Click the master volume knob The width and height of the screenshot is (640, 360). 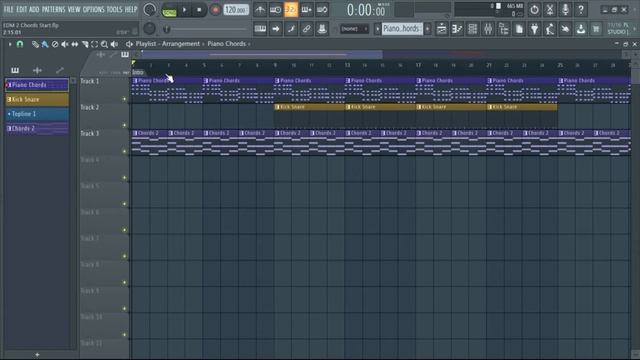click(x=150, y=9)
